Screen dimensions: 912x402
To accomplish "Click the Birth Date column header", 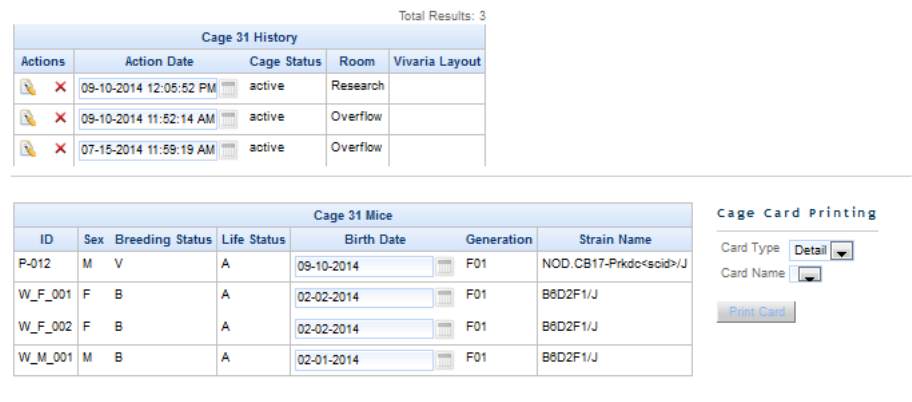I will [x=375, y=240].
